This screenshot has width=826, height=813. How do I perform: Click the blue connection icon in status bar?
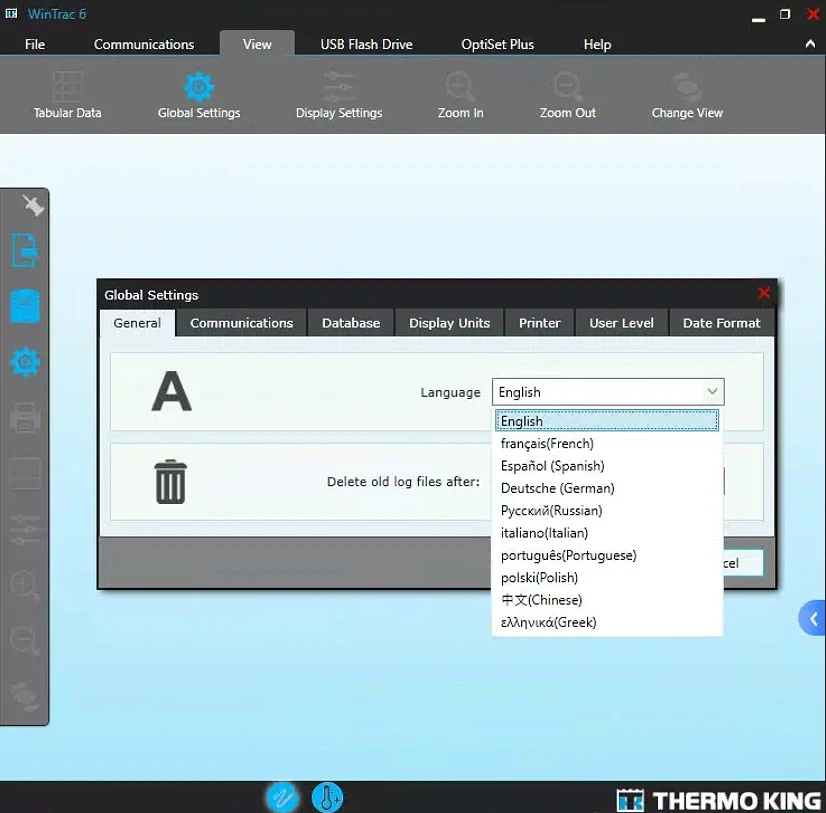282,797
